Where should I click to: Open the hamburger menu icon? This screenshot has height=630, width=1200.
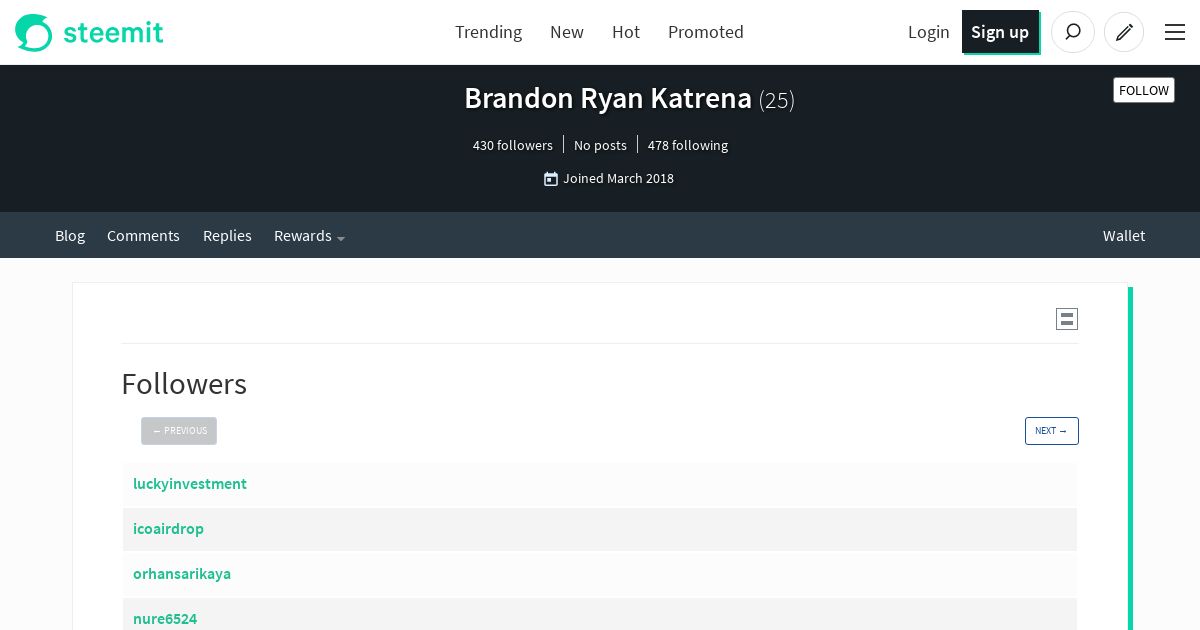pos(1175,32)
